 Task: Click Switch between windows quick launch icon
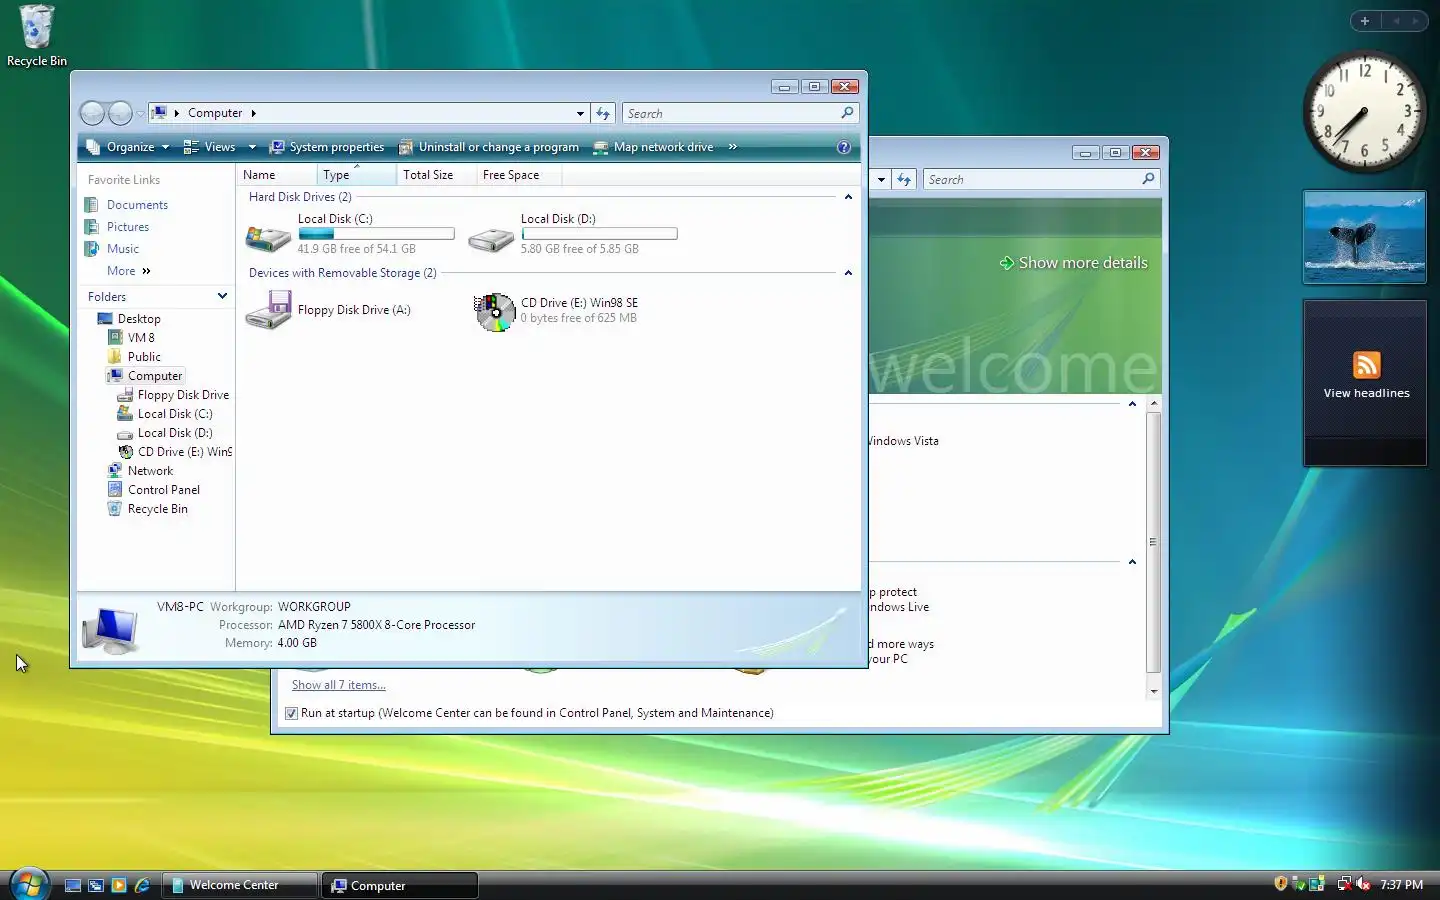[96, 885]
